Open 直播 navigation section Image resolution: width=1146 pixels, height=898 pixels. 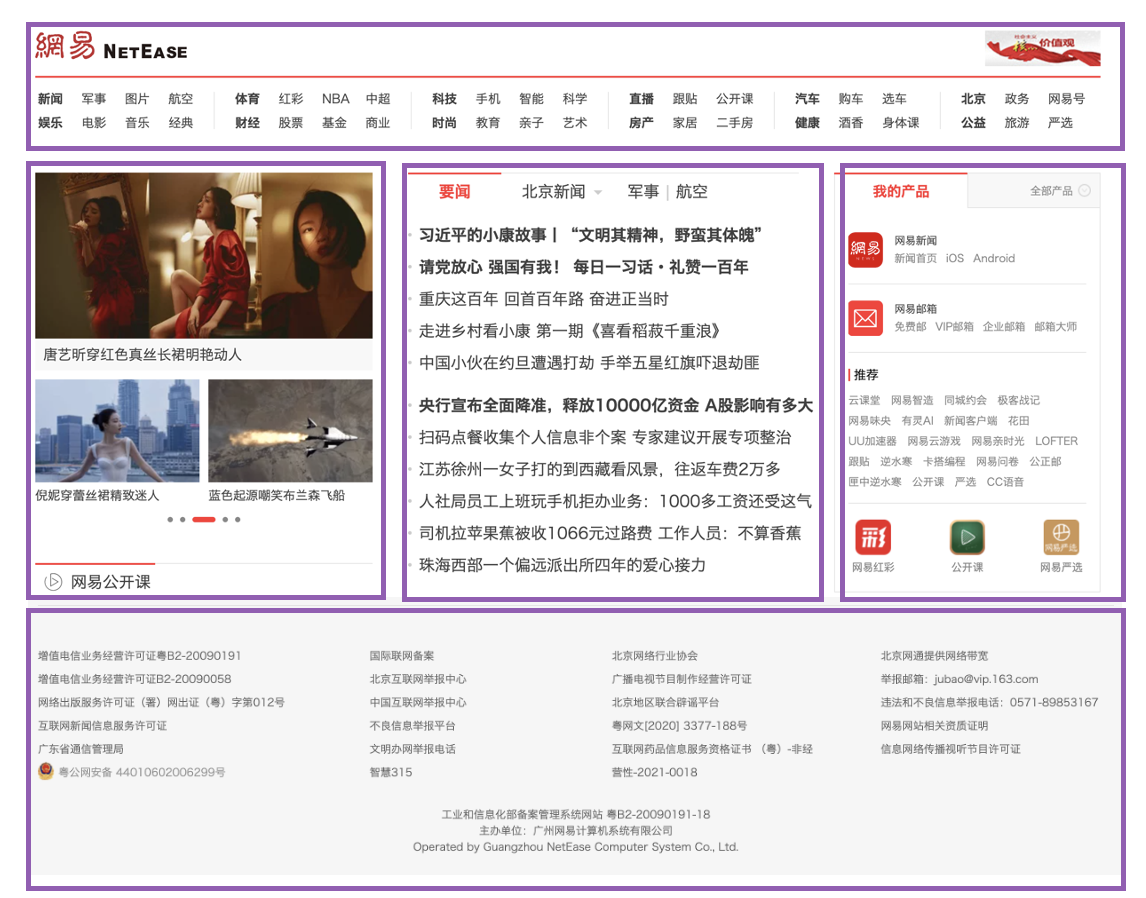[x=641, y=99]
